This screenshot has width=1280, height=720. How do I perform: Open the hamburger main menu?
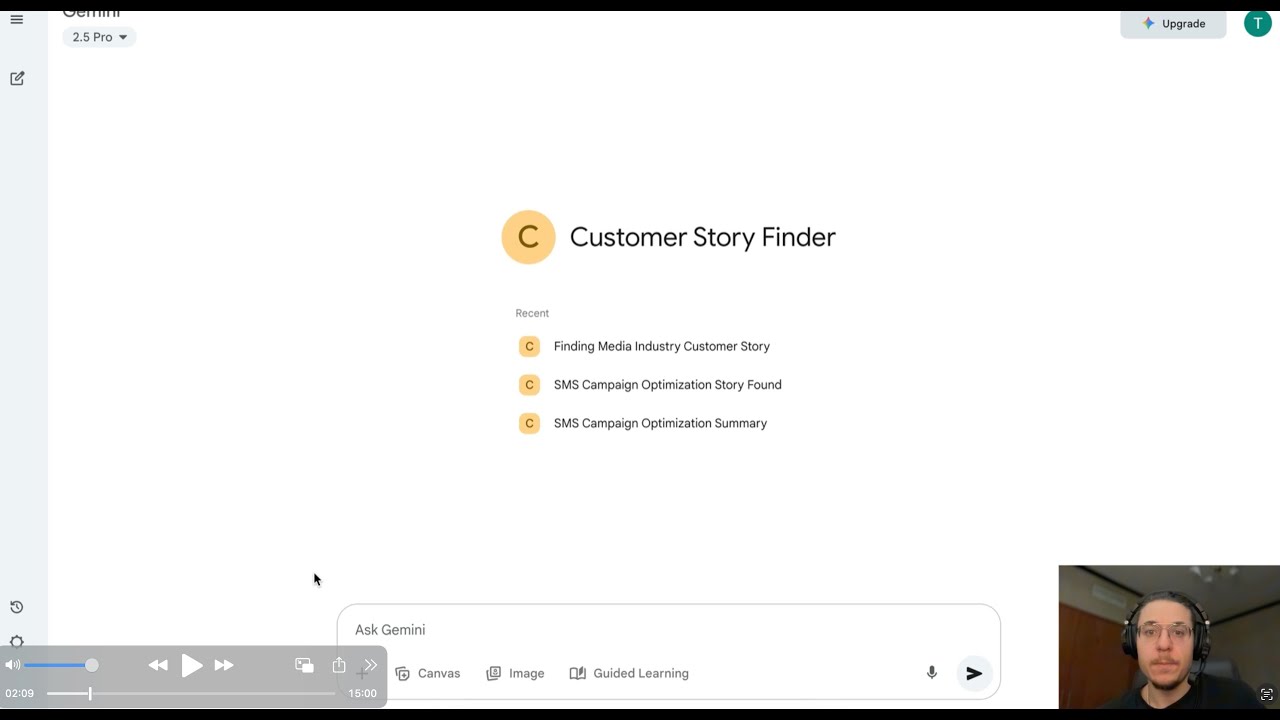point(16,20)
